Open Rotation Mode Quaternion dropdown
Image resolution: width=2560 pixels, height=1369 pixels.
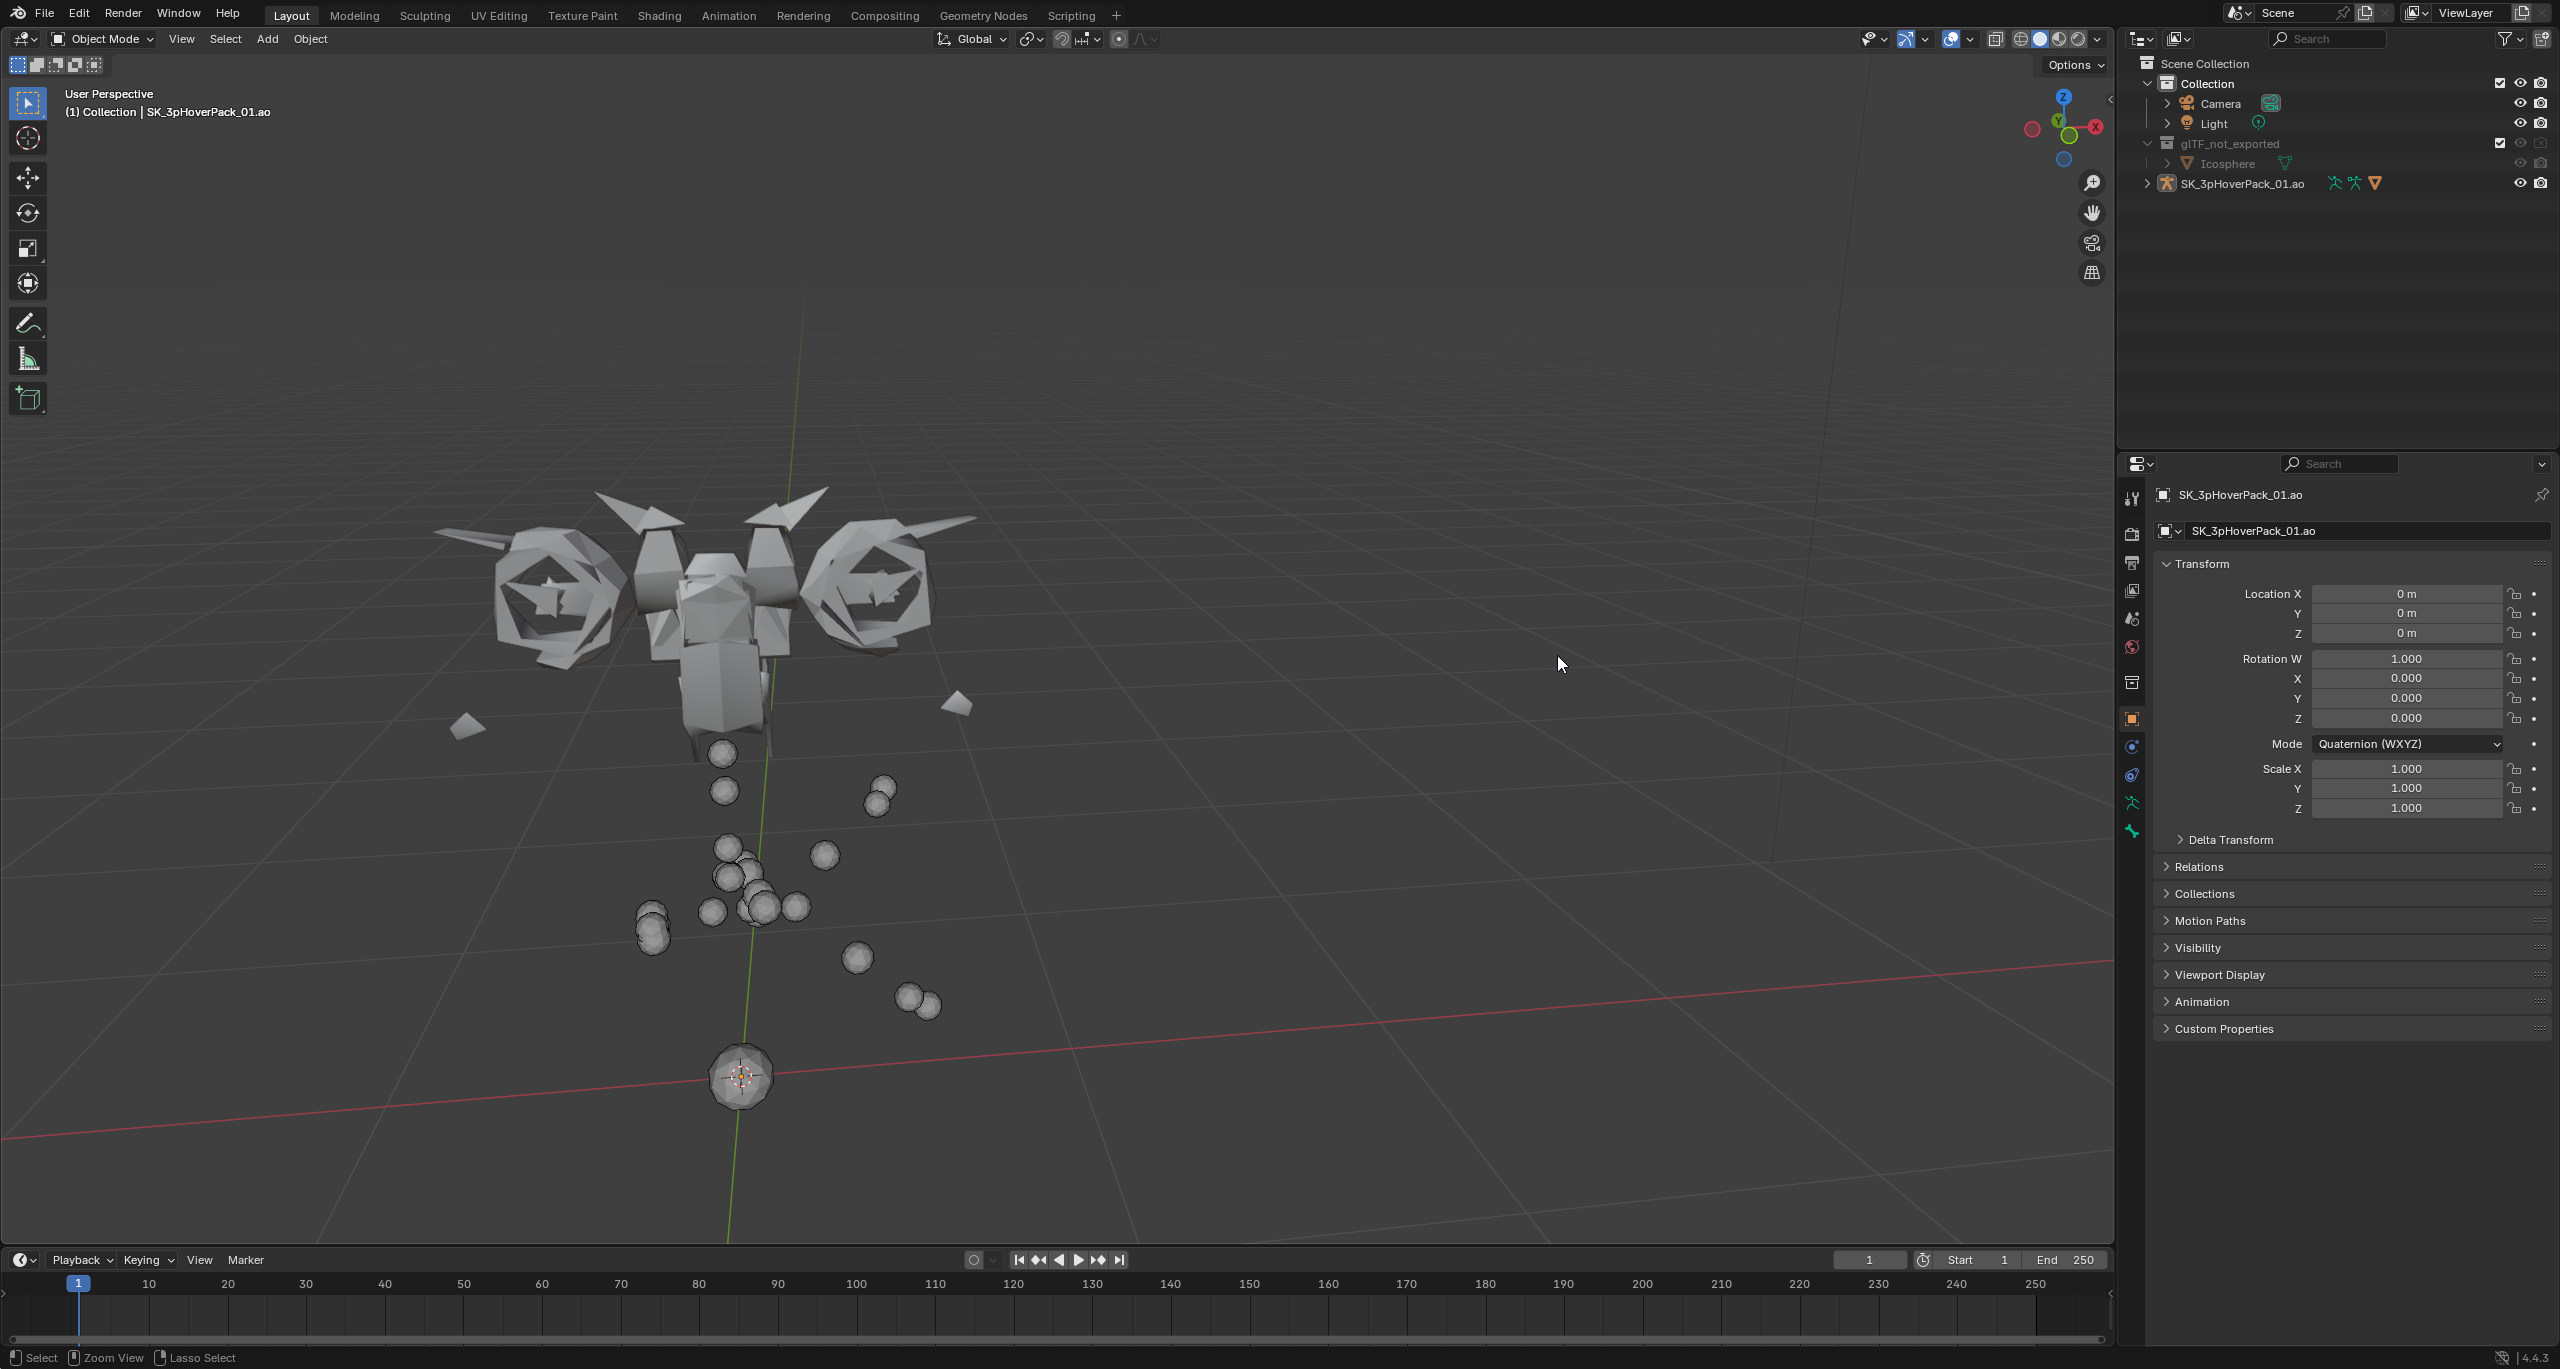click(x=2408, y=744)
